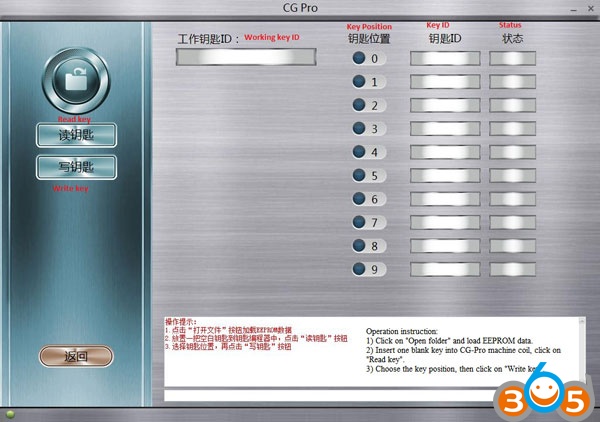Click the Key ID field for position 6

point(445,199)
